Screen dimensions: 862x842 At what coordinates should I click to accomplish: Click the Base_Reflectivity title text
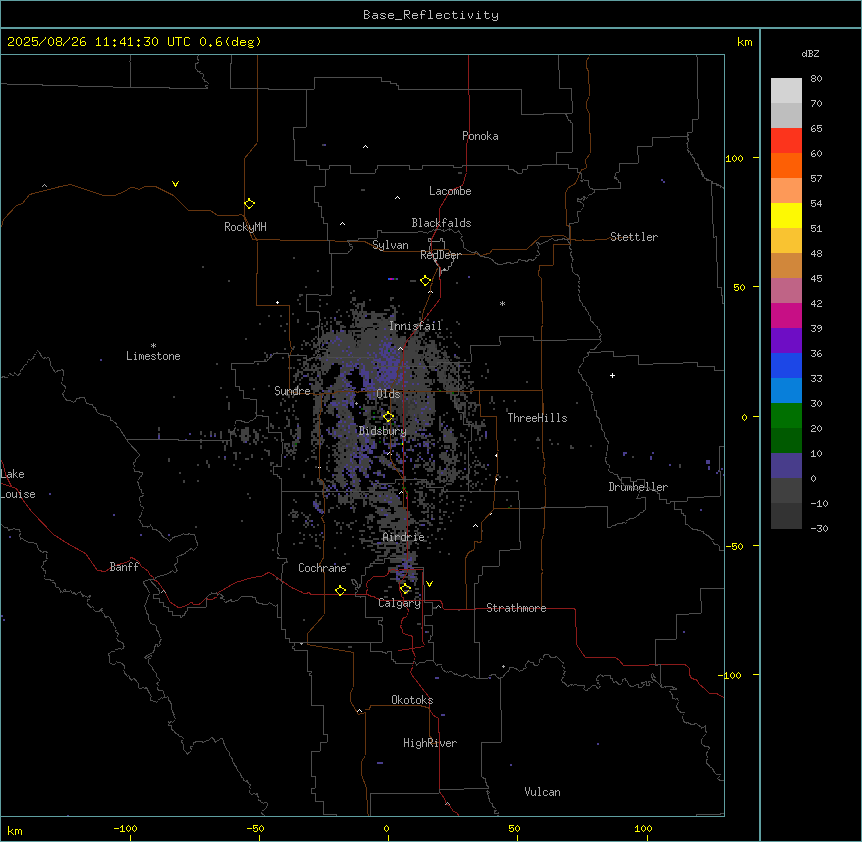[431, 15]
